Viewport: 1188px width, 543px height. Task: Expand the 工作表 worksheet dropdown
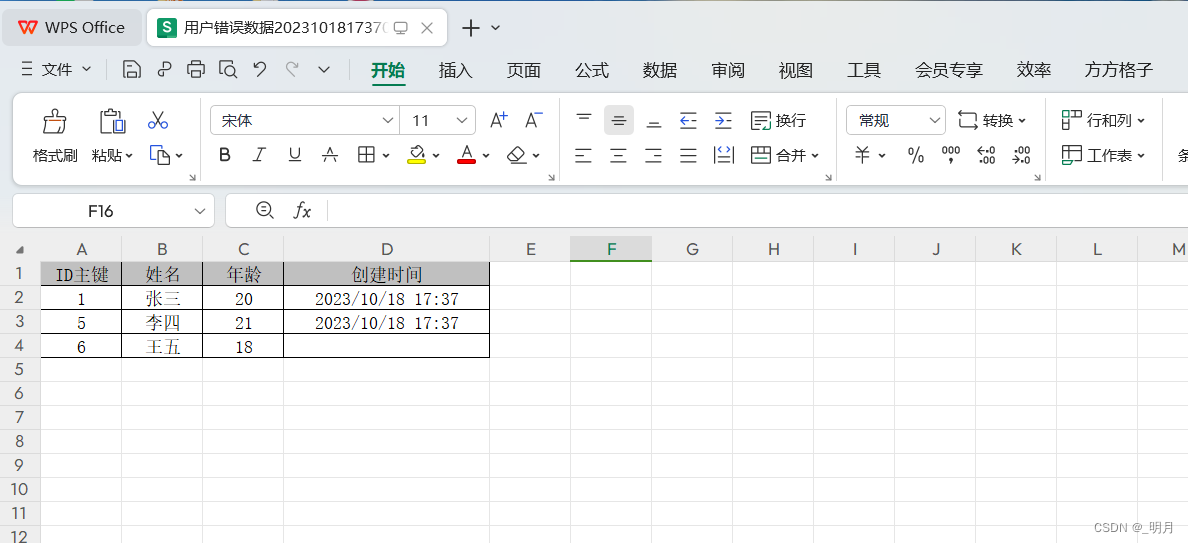point(1141,155)
